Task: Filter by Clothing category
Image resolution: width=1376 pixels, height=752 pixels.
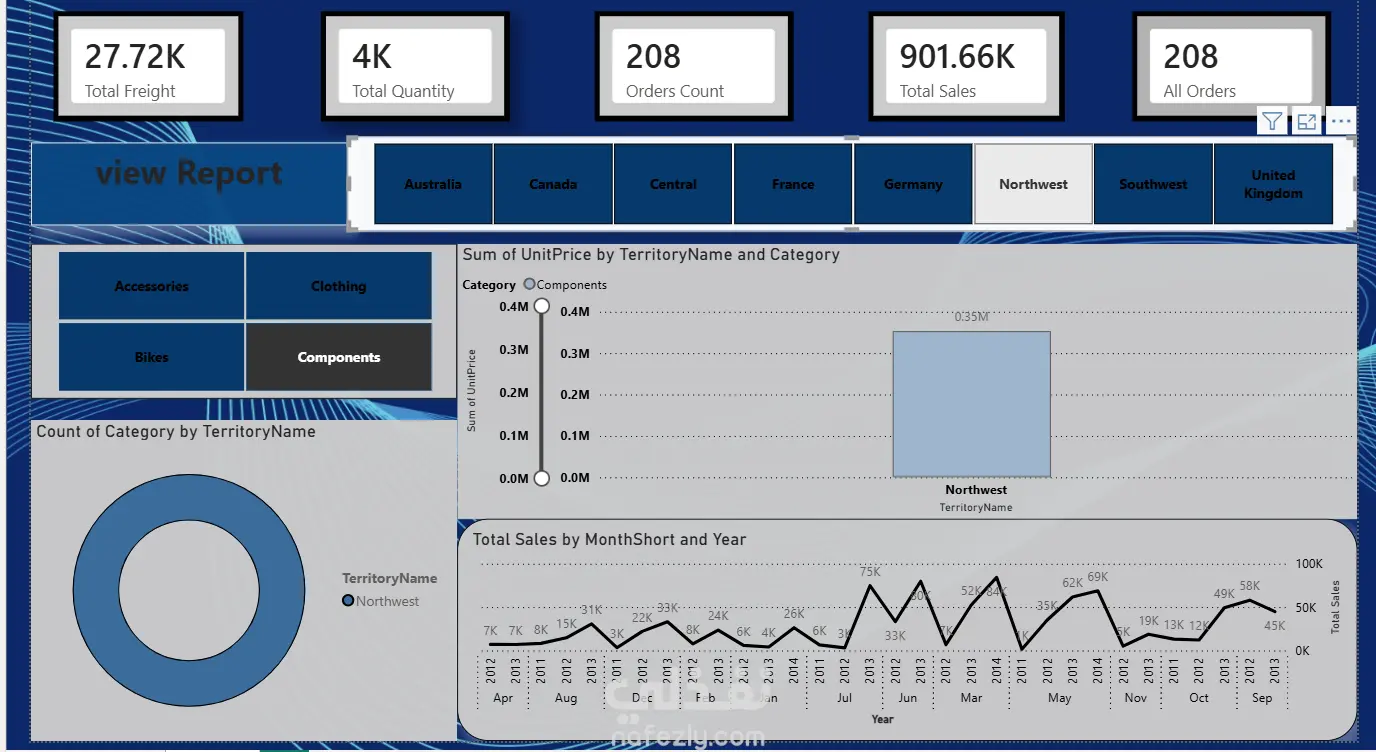Action: pos(339,286)
